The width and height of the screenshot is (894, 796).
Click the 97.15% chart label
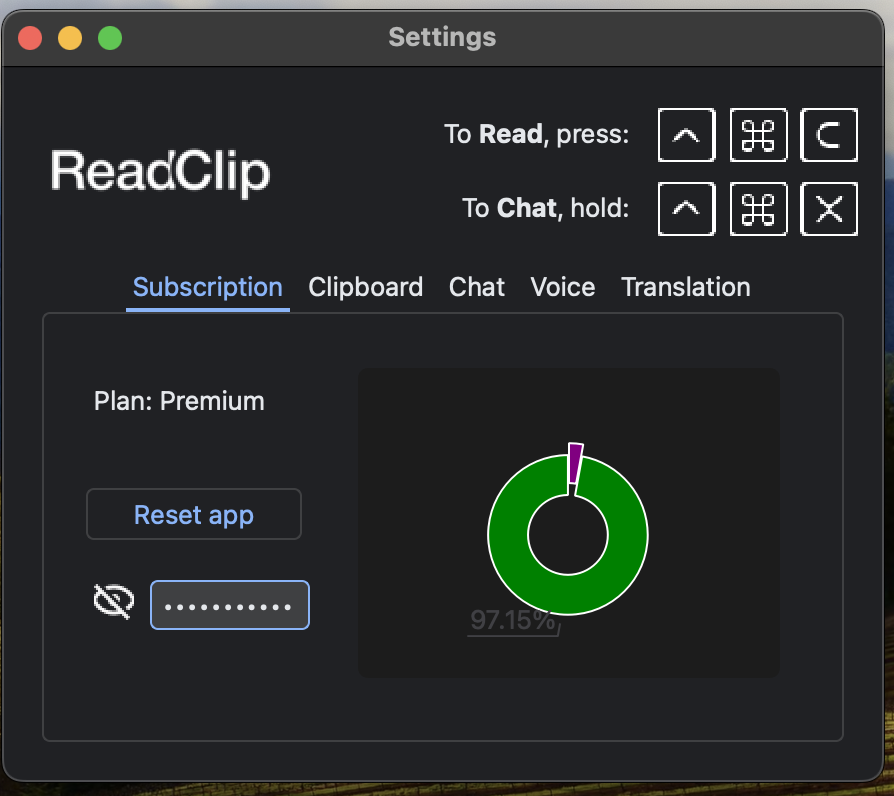513,620
